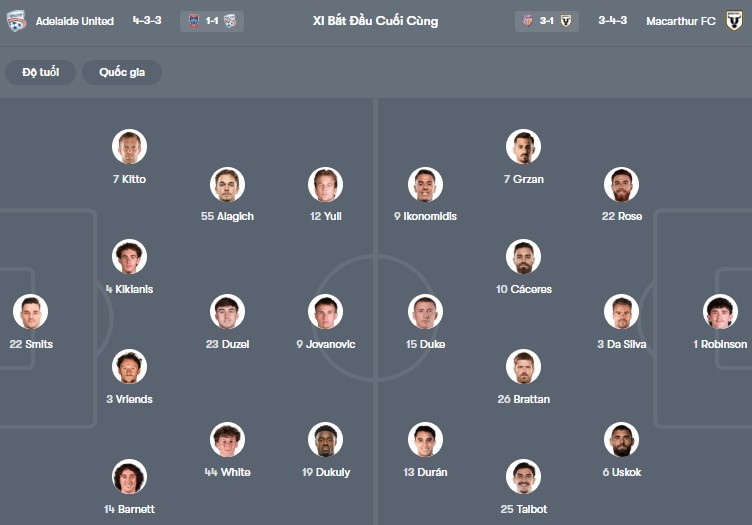Open Cáceres' player avatar
The height and width of the screenshot is (525, 752).
click(523, 257)
